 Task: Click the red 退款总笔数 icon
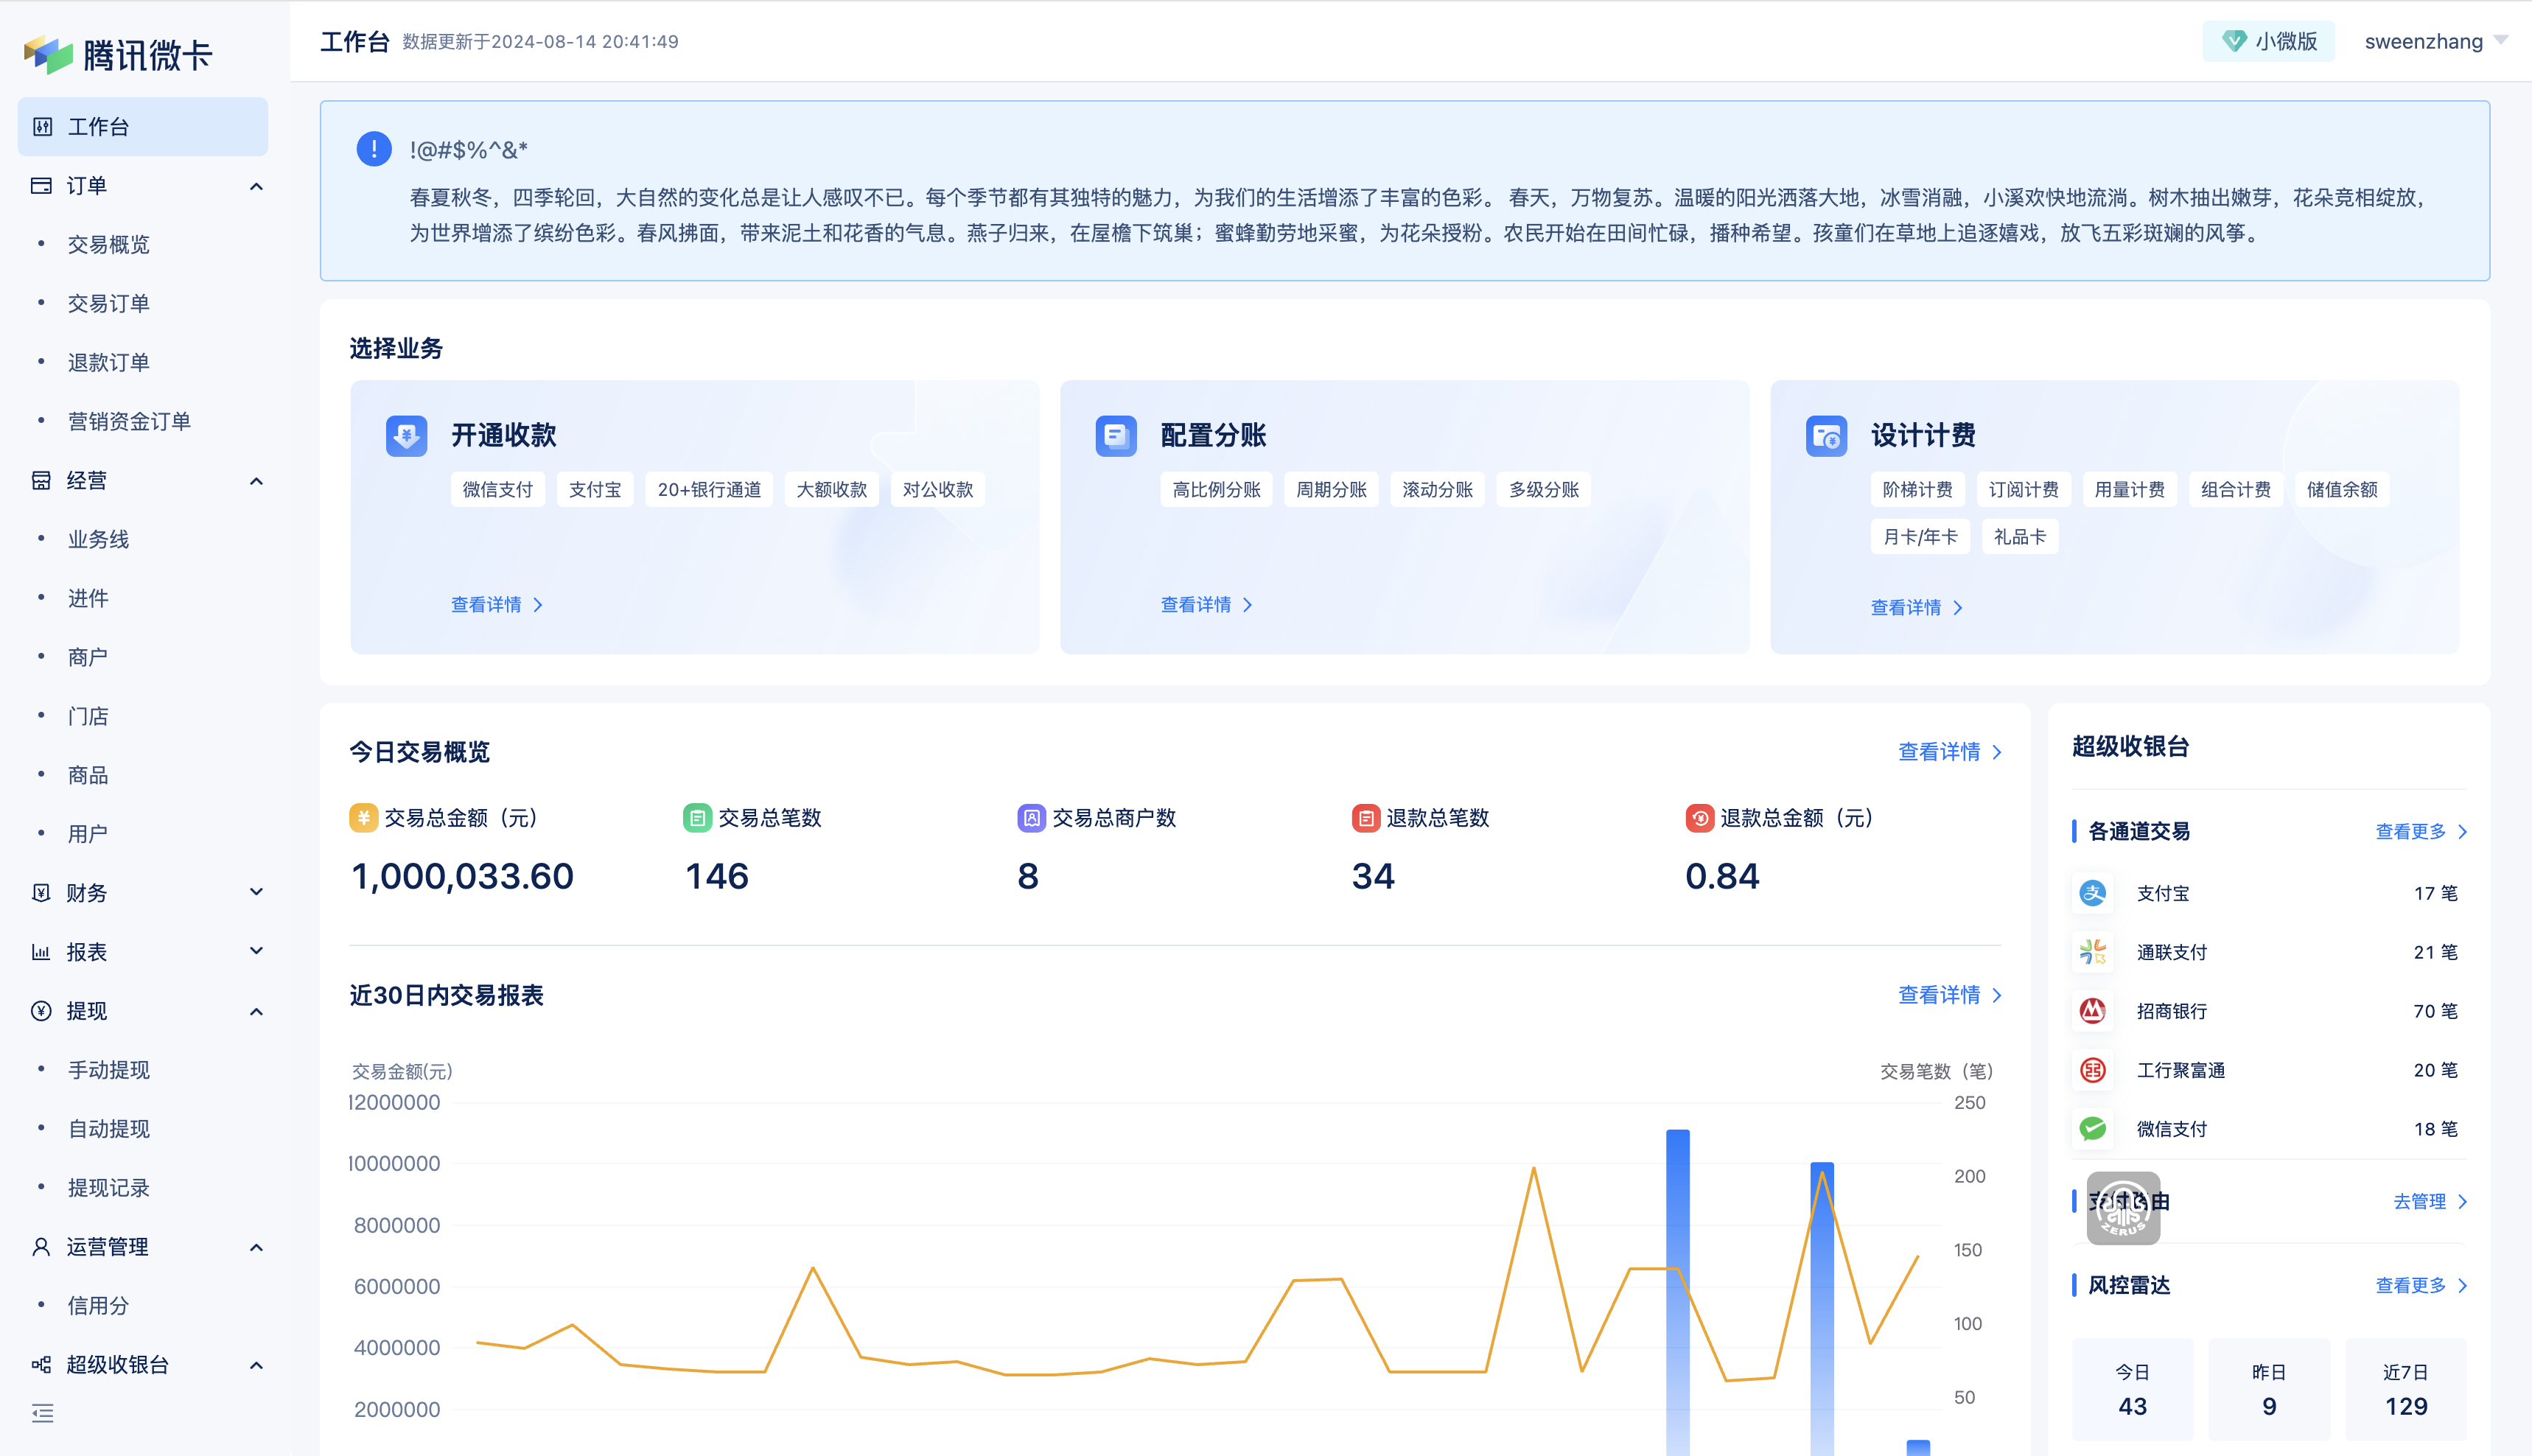[1365, 818]
